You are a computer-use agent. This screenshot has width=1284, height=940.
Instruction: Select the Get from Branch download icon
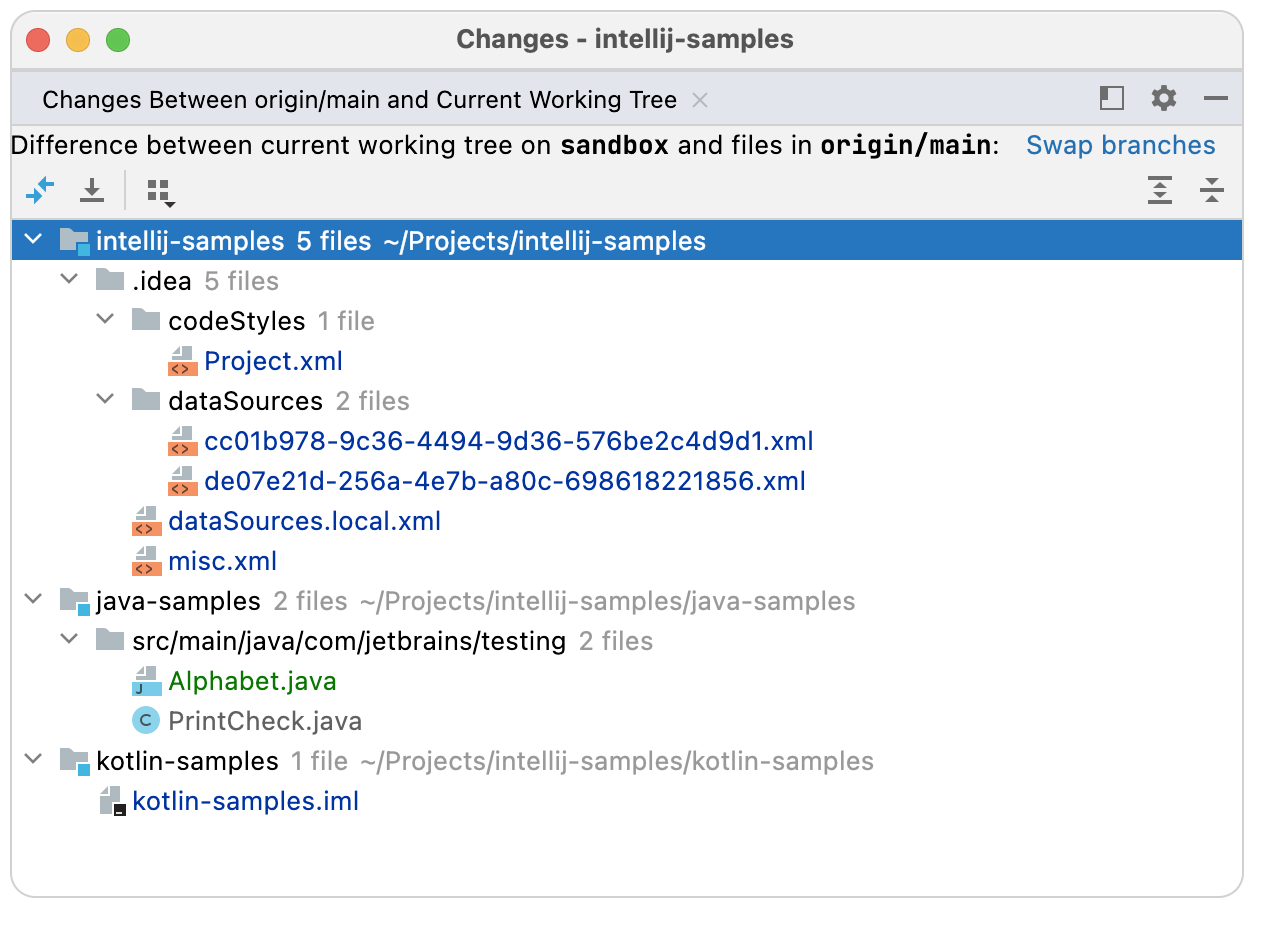tap(91, 190)
